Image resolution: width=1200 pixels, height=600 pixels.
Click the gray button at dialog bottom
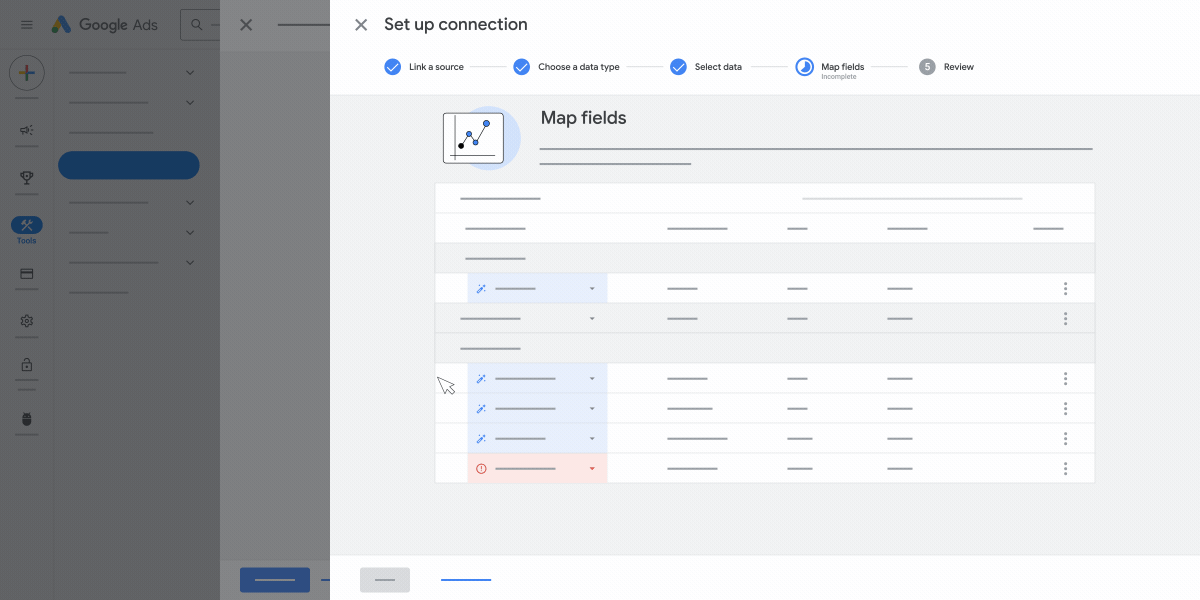pos(385,579)
